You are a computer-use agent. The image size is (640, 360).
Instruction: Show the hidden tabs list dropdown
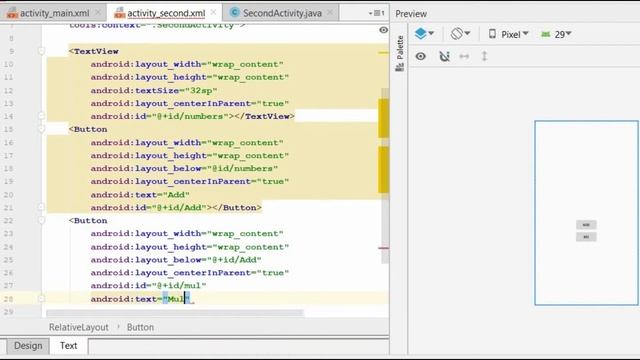(x=376, y=13)
